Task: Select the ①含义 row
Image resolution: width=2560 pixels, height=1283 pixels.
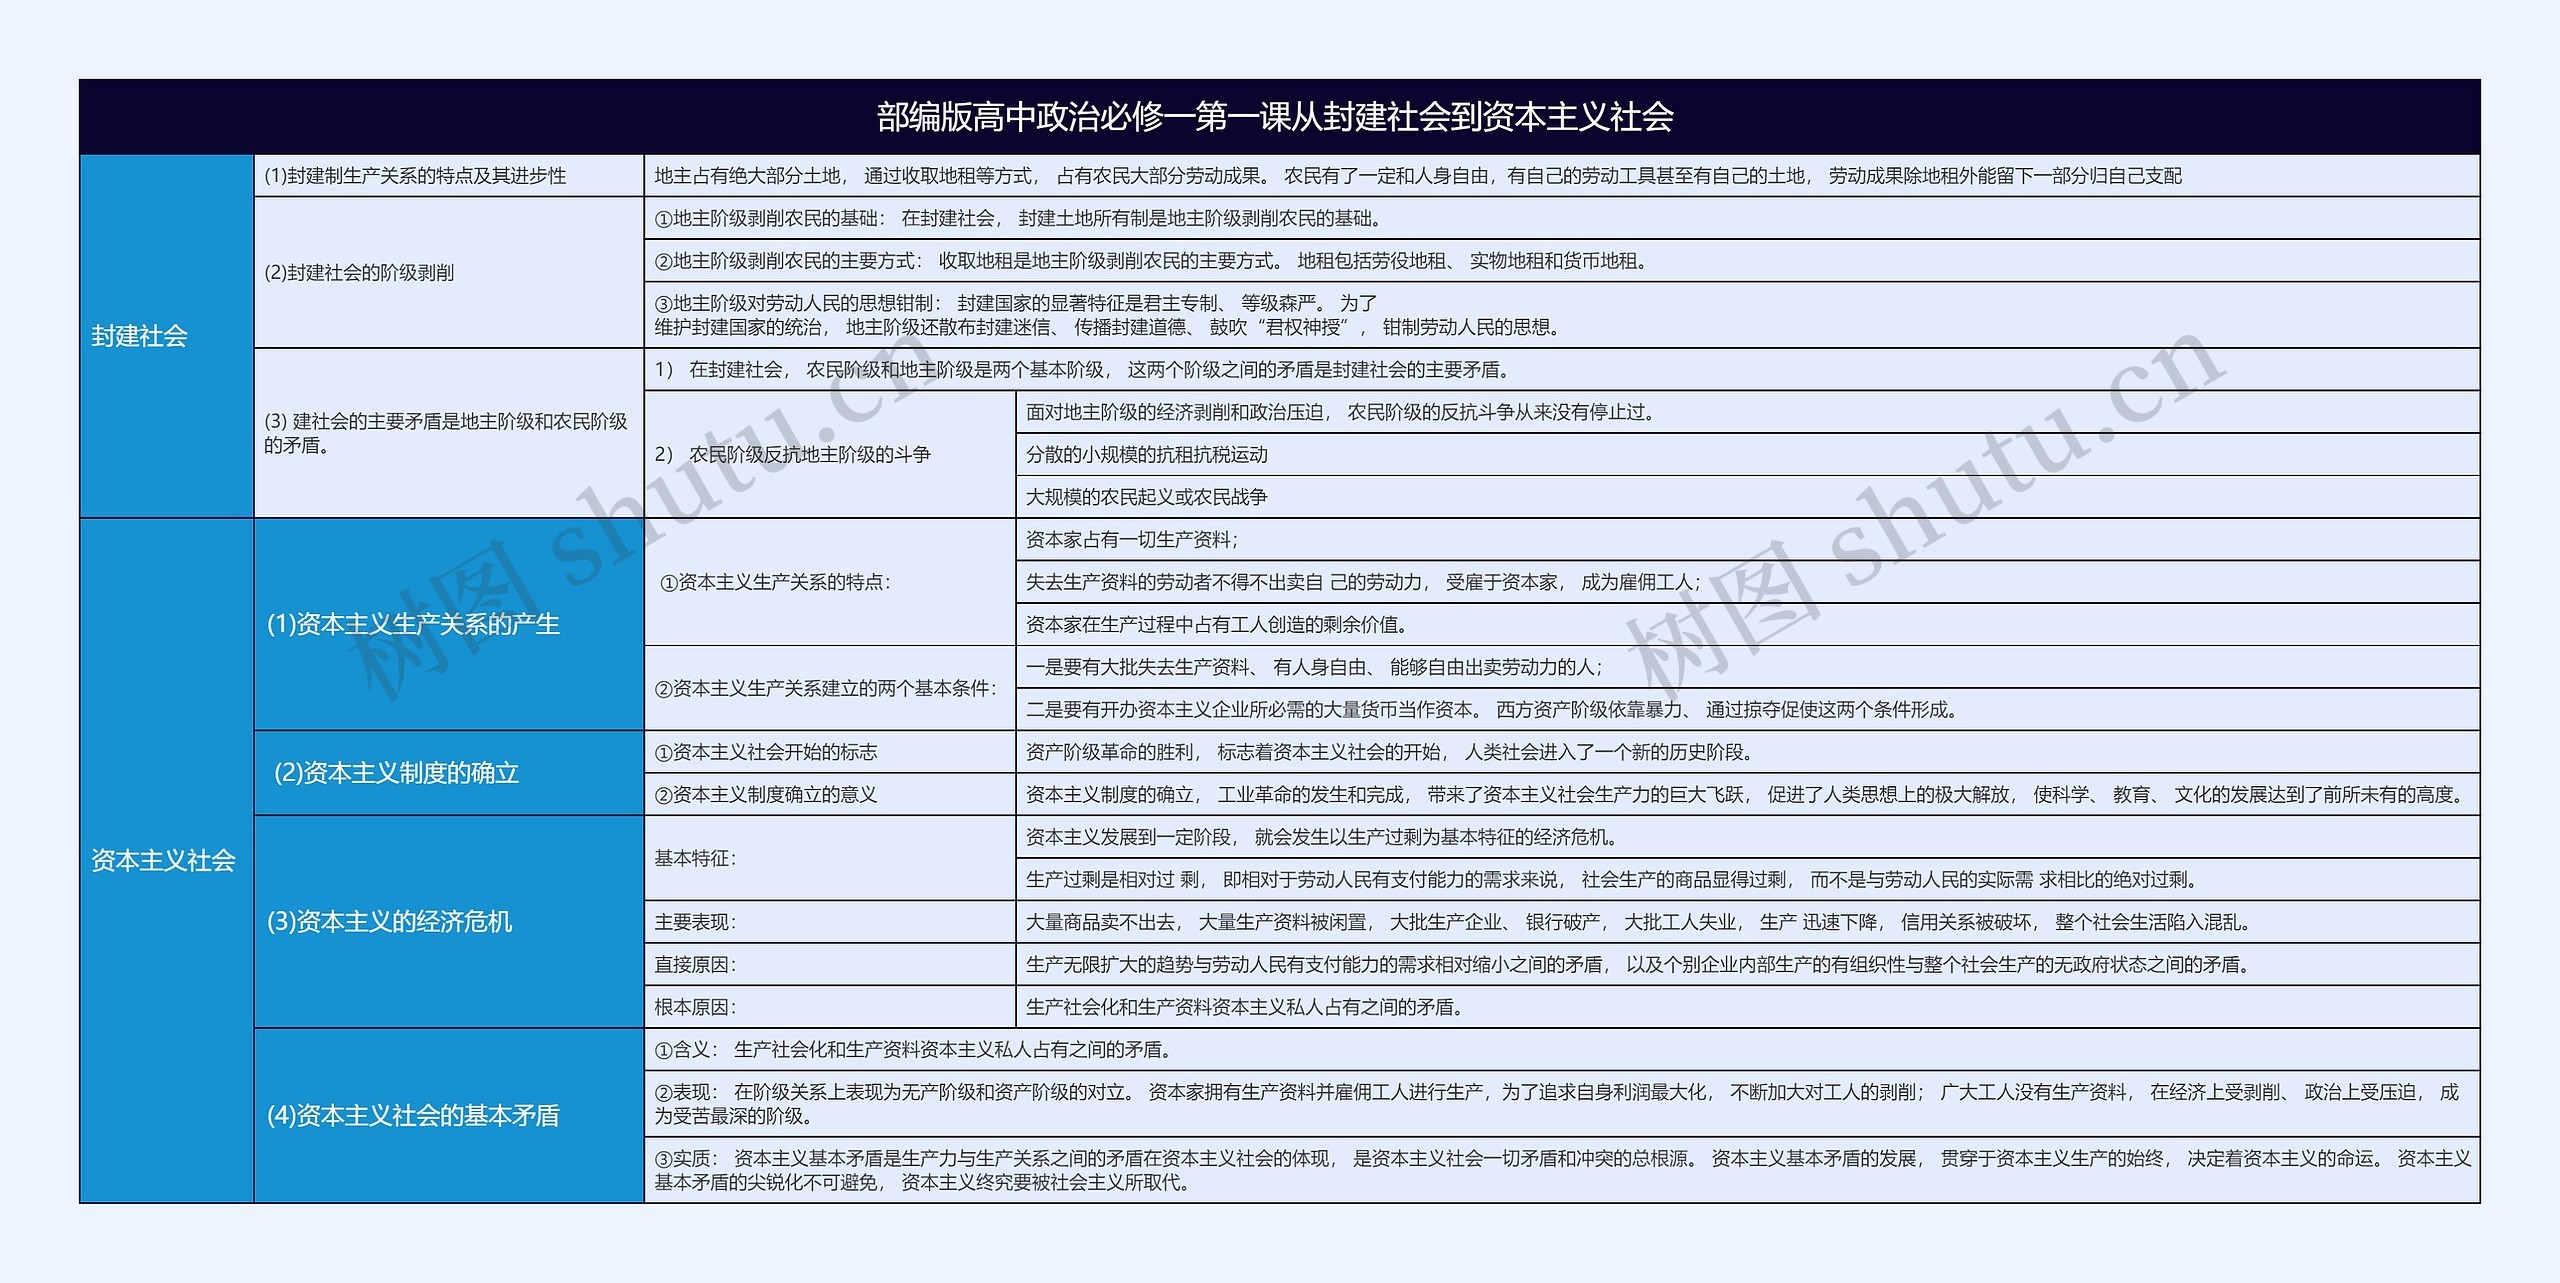Action: [x=1562, y=1050]
